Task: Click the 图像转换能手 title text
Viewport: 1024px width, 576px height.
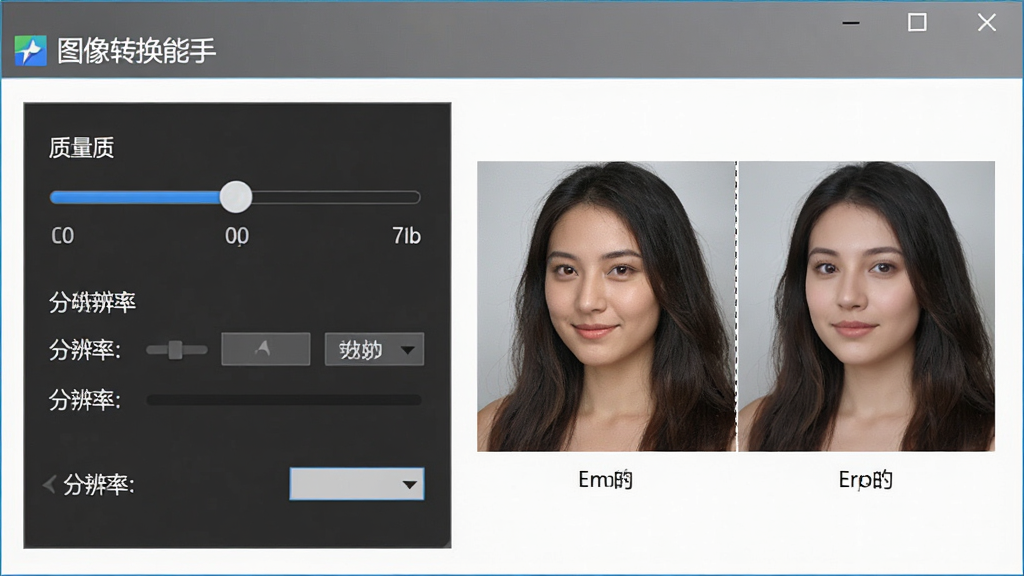Action: click(136, 50)
